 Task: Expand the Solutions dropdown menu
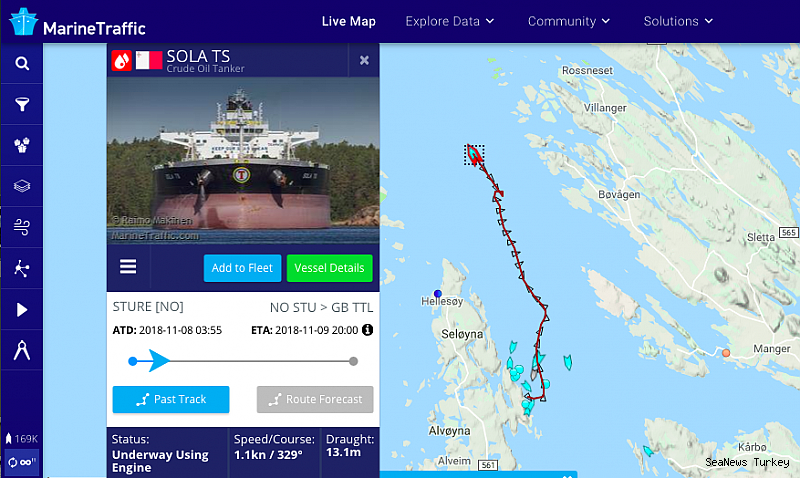coord(678,21)
